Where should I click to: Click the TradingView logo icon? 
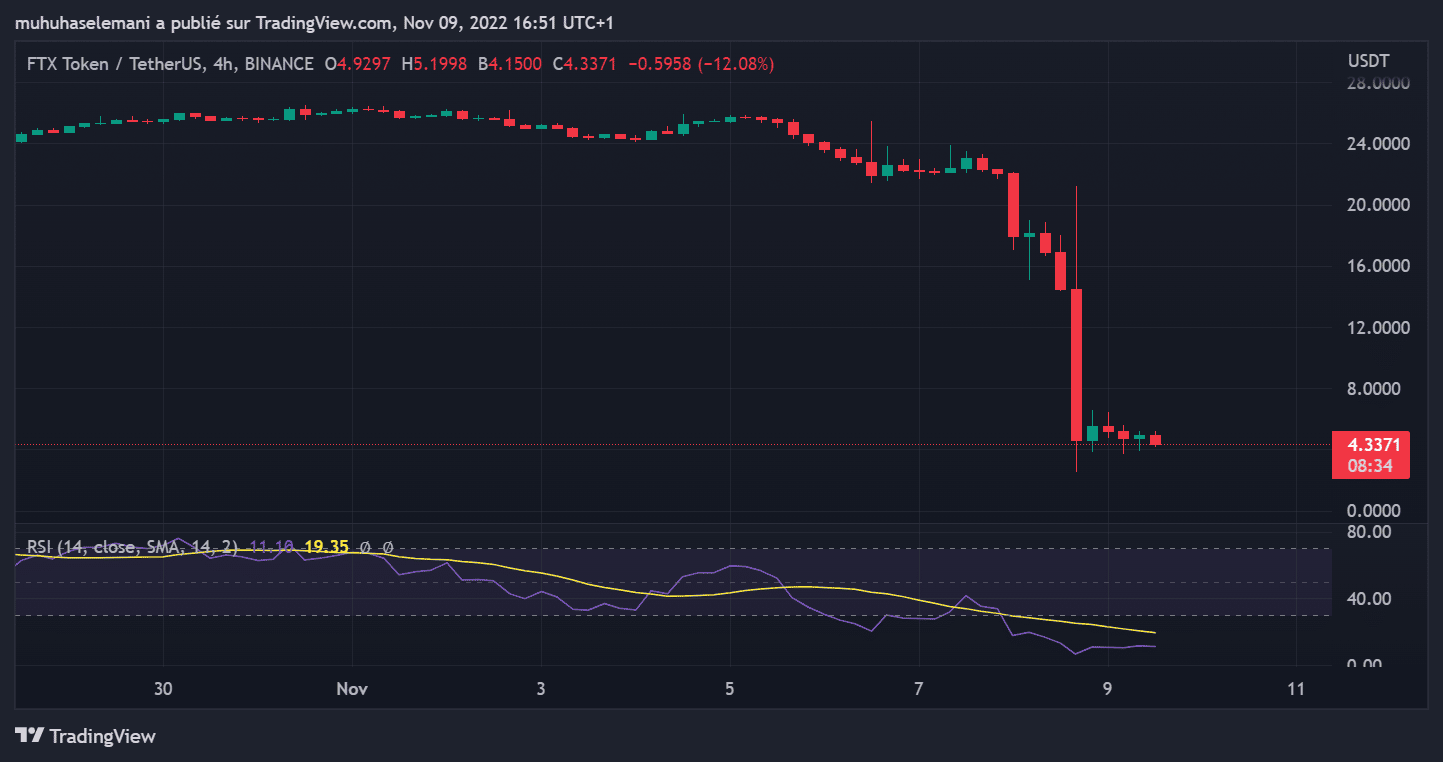[30, 736]
